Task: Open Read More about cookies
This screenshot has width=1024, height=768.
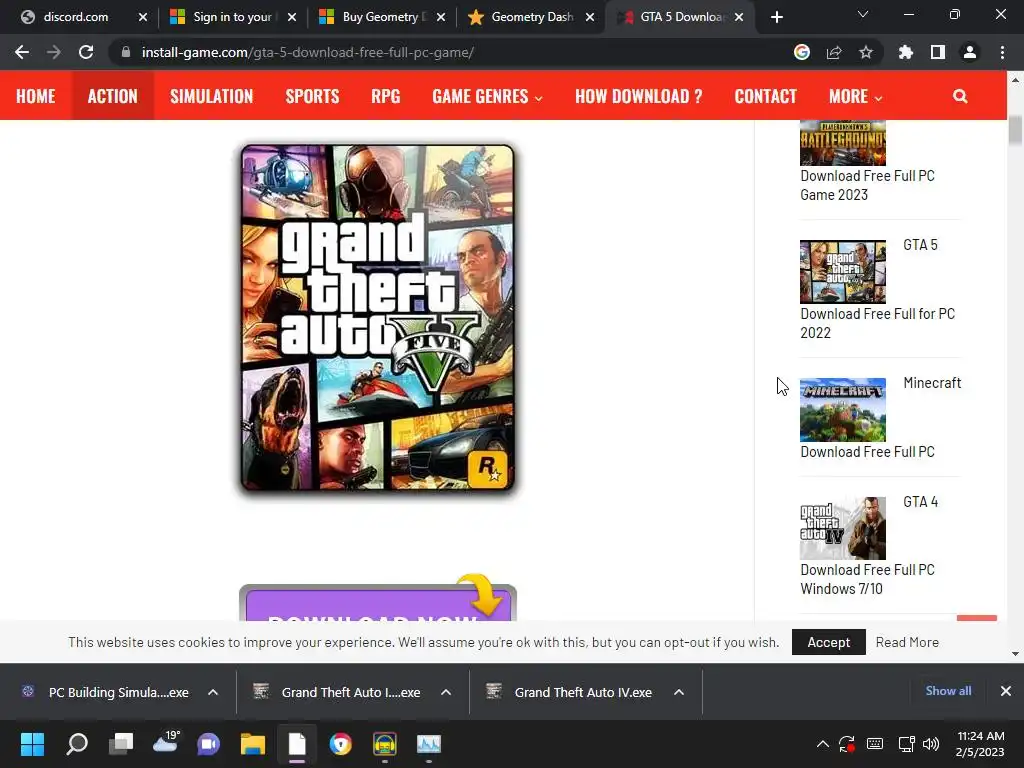Action: [x=907, y=642]
